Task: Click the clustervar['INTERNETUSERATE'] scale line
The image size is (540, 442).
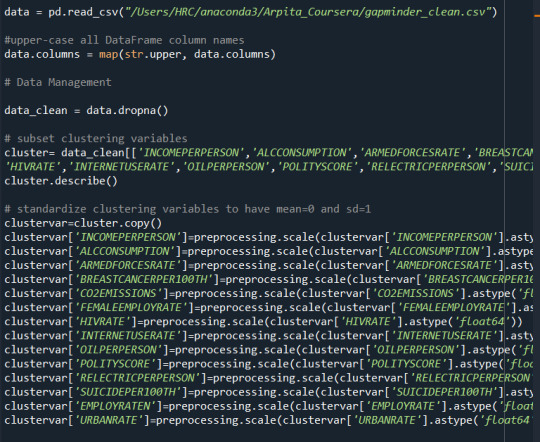Action: click(269, 336)
